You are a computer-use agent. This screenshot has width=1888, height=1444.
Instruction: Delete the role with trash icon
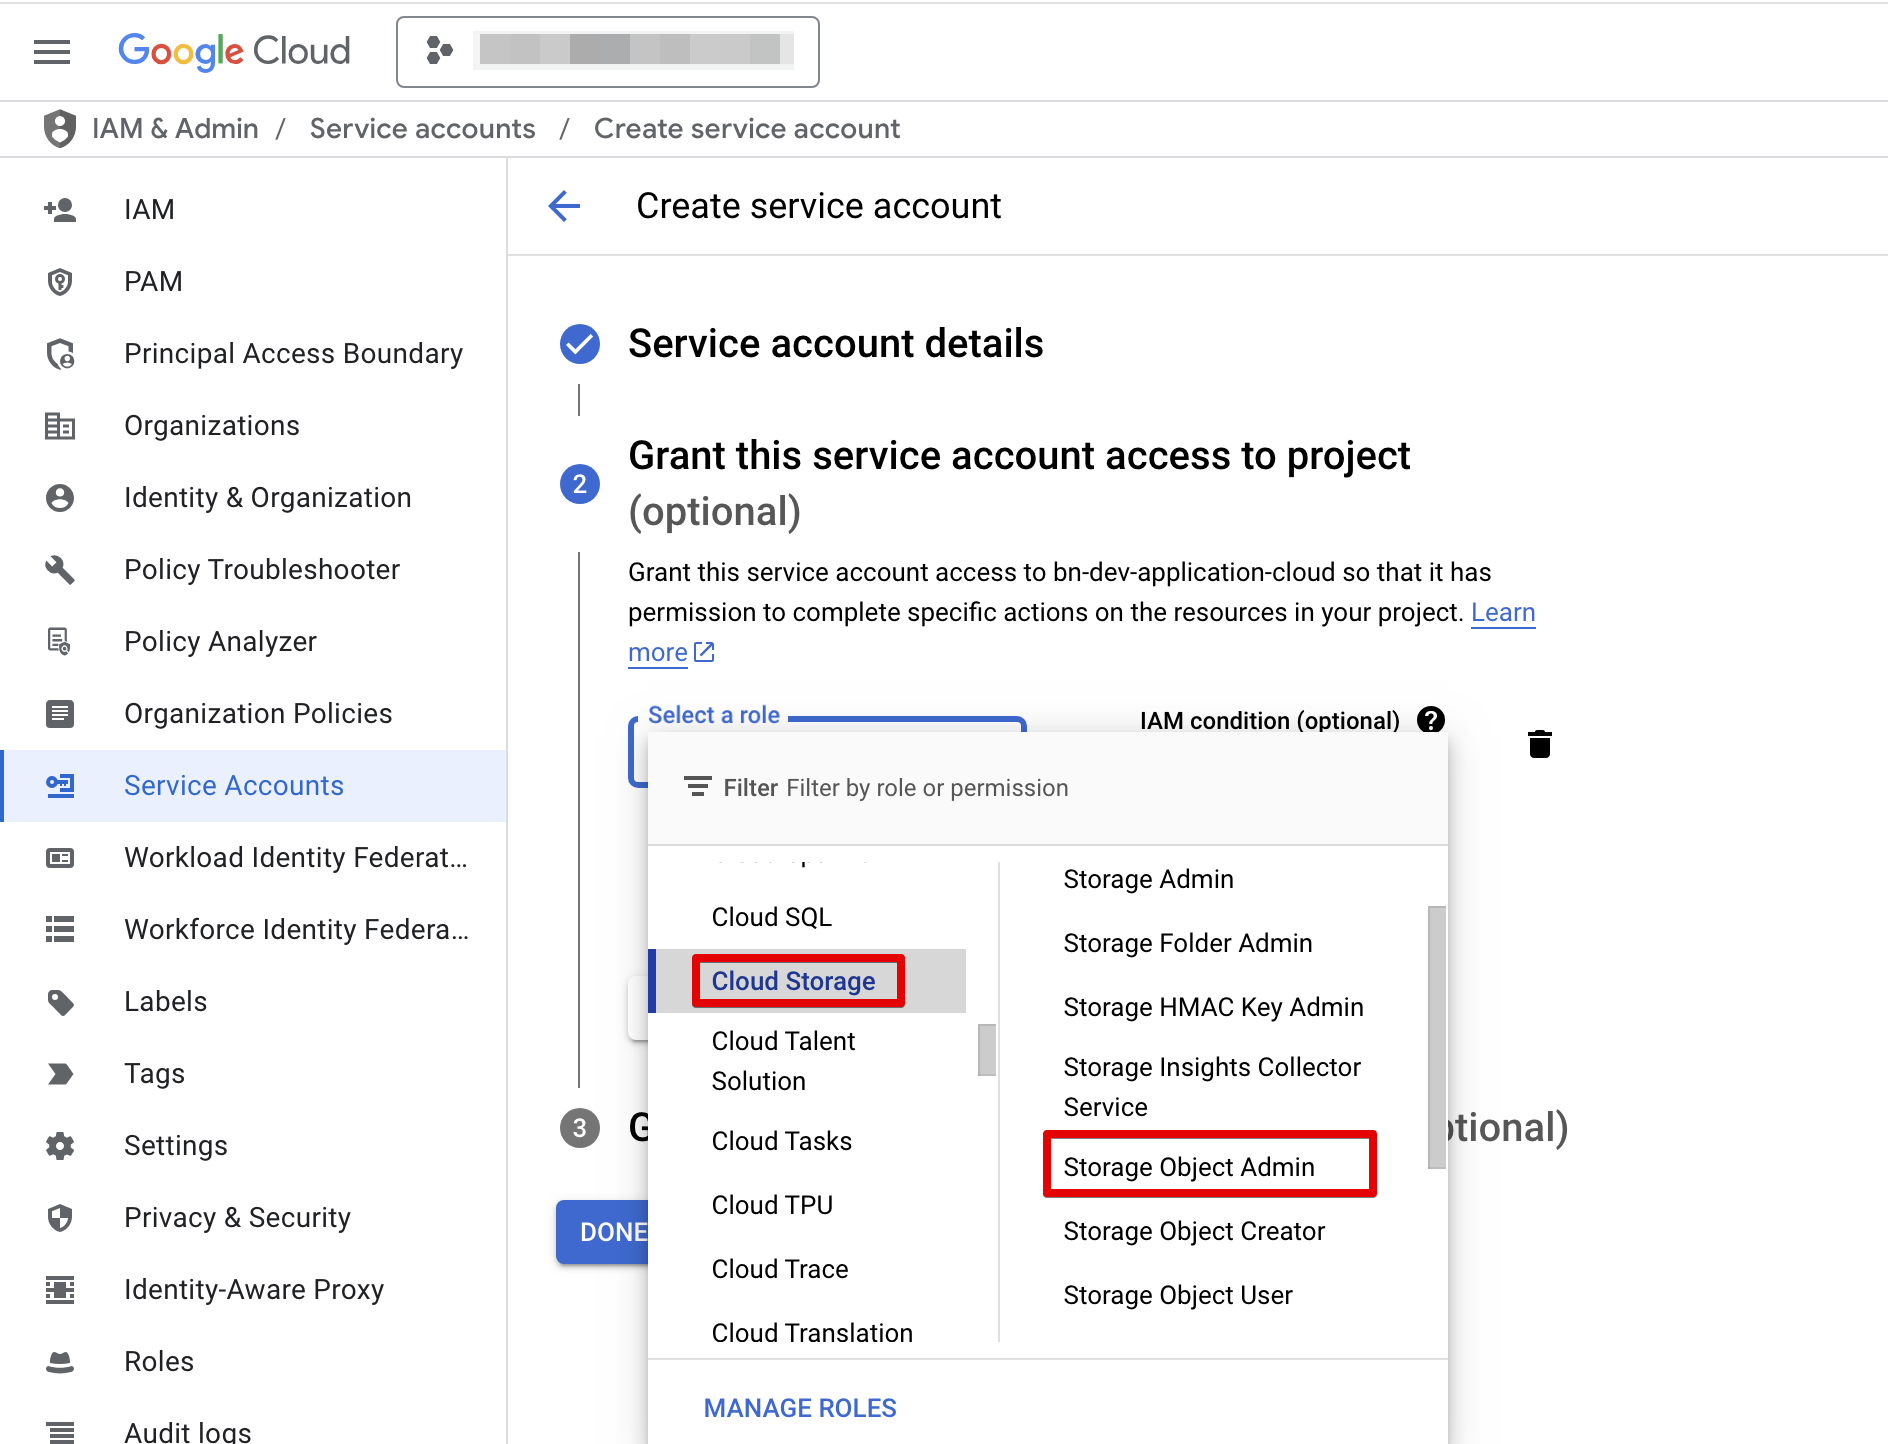(x=1540, y=744)
